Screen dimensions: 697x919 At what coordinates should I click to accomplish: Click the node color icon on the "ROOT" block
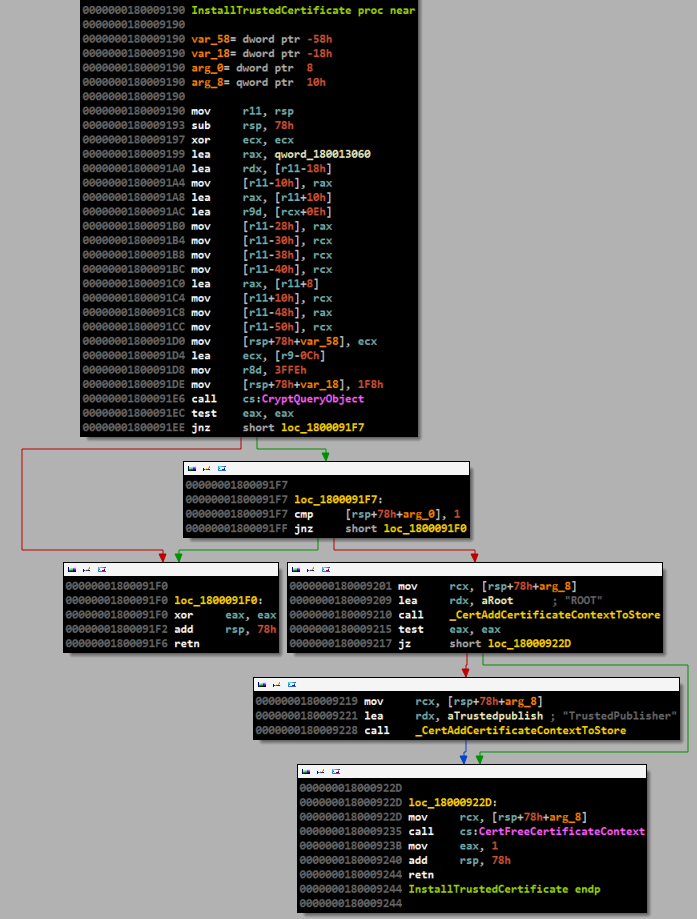pos(295,568)
